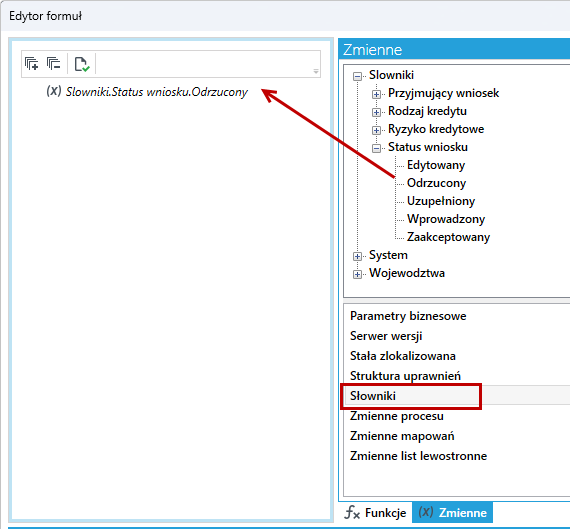Screen dimensions: 570x529
Task: Choose Parametry biznesowe in the list
Action: (x=408, y=316)
